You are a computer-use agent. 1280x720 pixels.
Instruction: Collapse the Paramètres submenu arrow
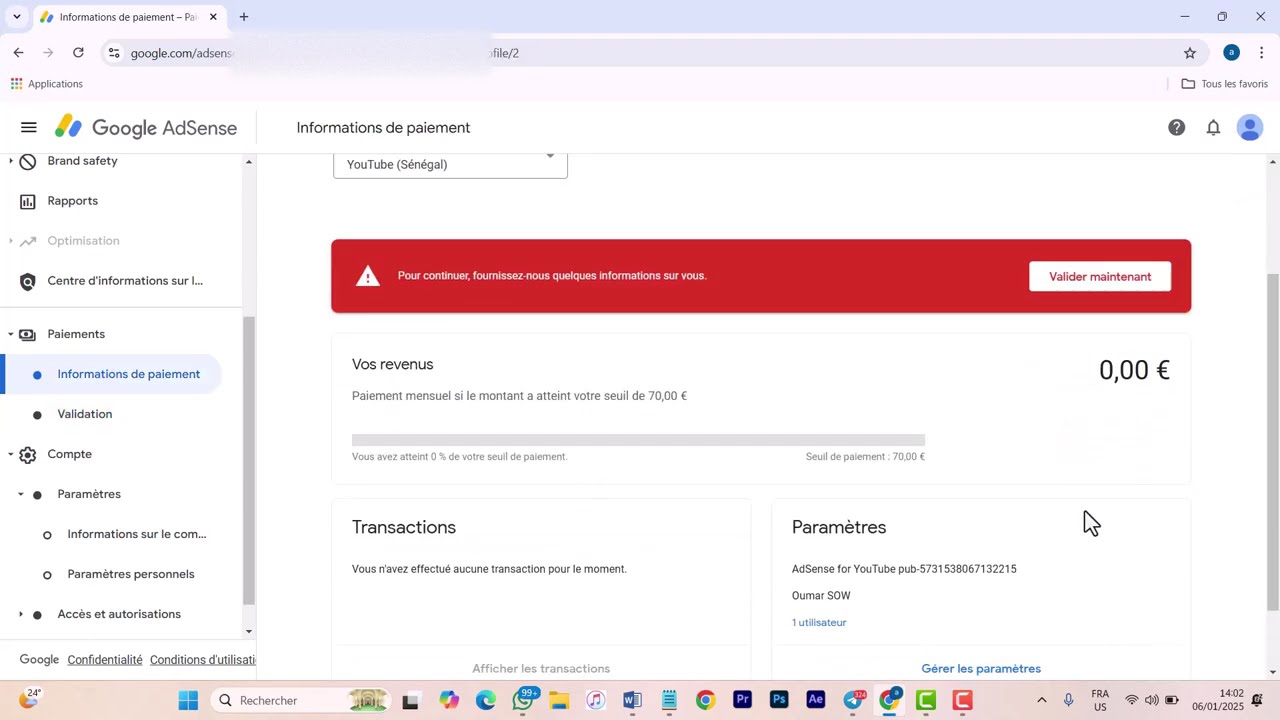tap(21, 494)
